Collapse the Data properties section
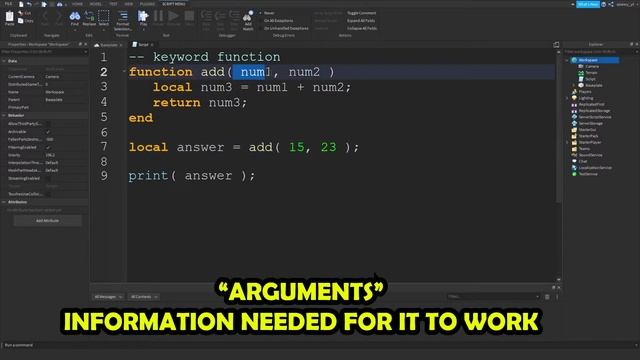 pyautogui.click(x=4, y=61)
